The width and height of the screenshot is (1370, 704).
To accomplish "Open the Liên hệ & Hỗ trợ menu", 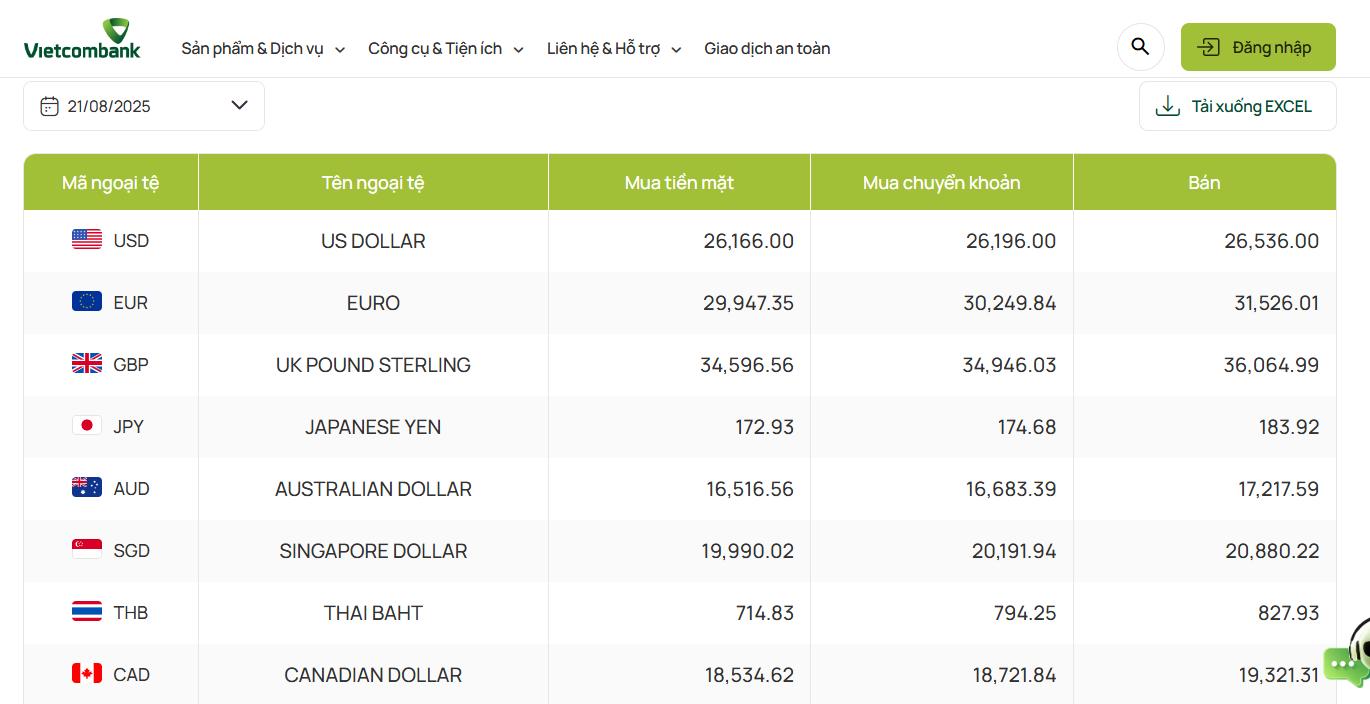I will click(x=613, y=47).
